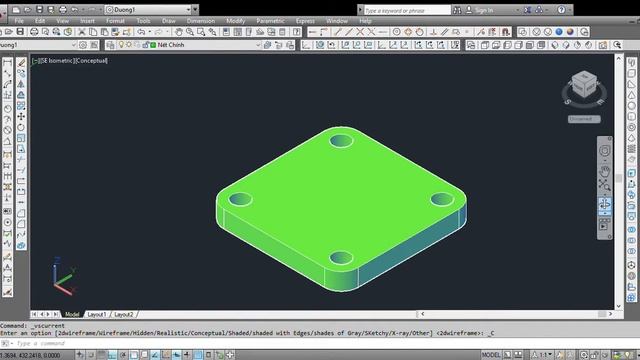The width and height of the screenshot is (640, 360).
Task: Select the Erase tool in Modify toolbar
Action: tap(22, 62)
